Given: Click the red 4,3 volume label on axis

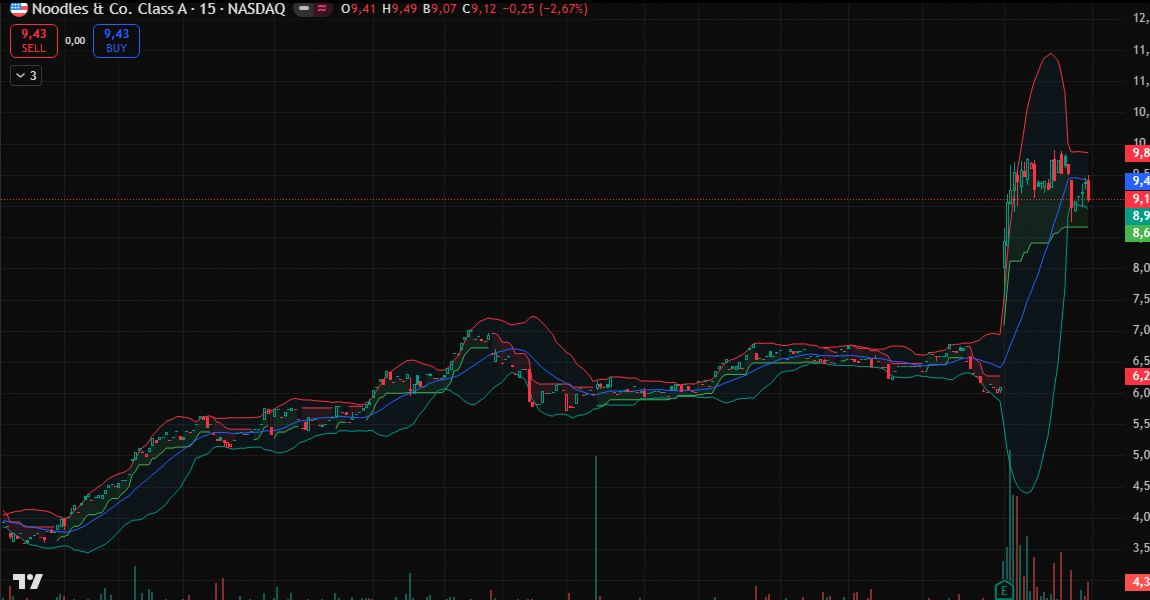Looking at the screenshot, I should pyautogui.click(x=1138, y=582).
